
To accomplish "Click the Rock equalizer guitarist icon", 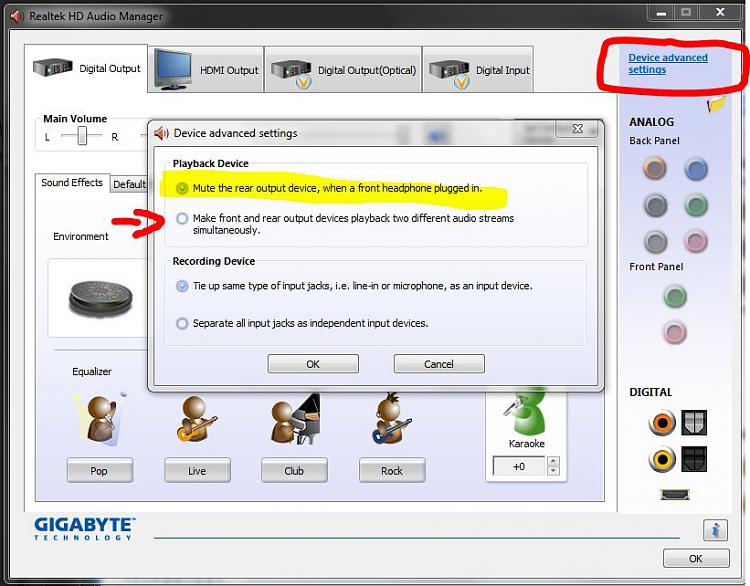I will (x=391, y=419).
